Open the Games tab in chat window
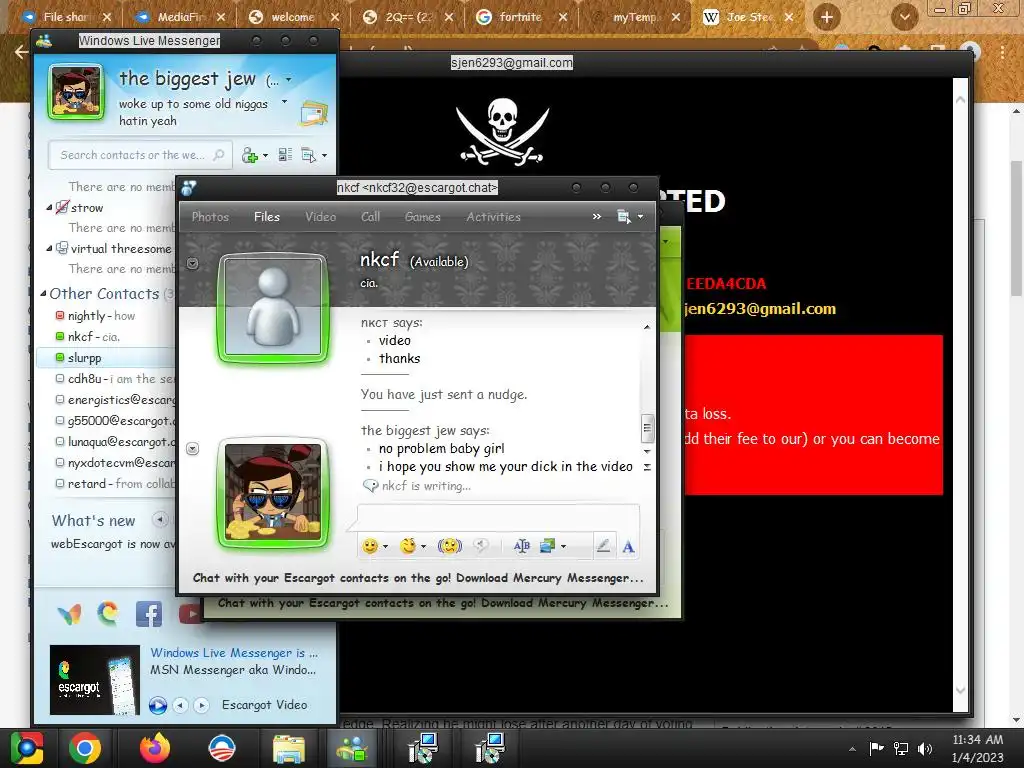Image resolution: width=1024 pixels, height=768 pixels. (423, 217)
